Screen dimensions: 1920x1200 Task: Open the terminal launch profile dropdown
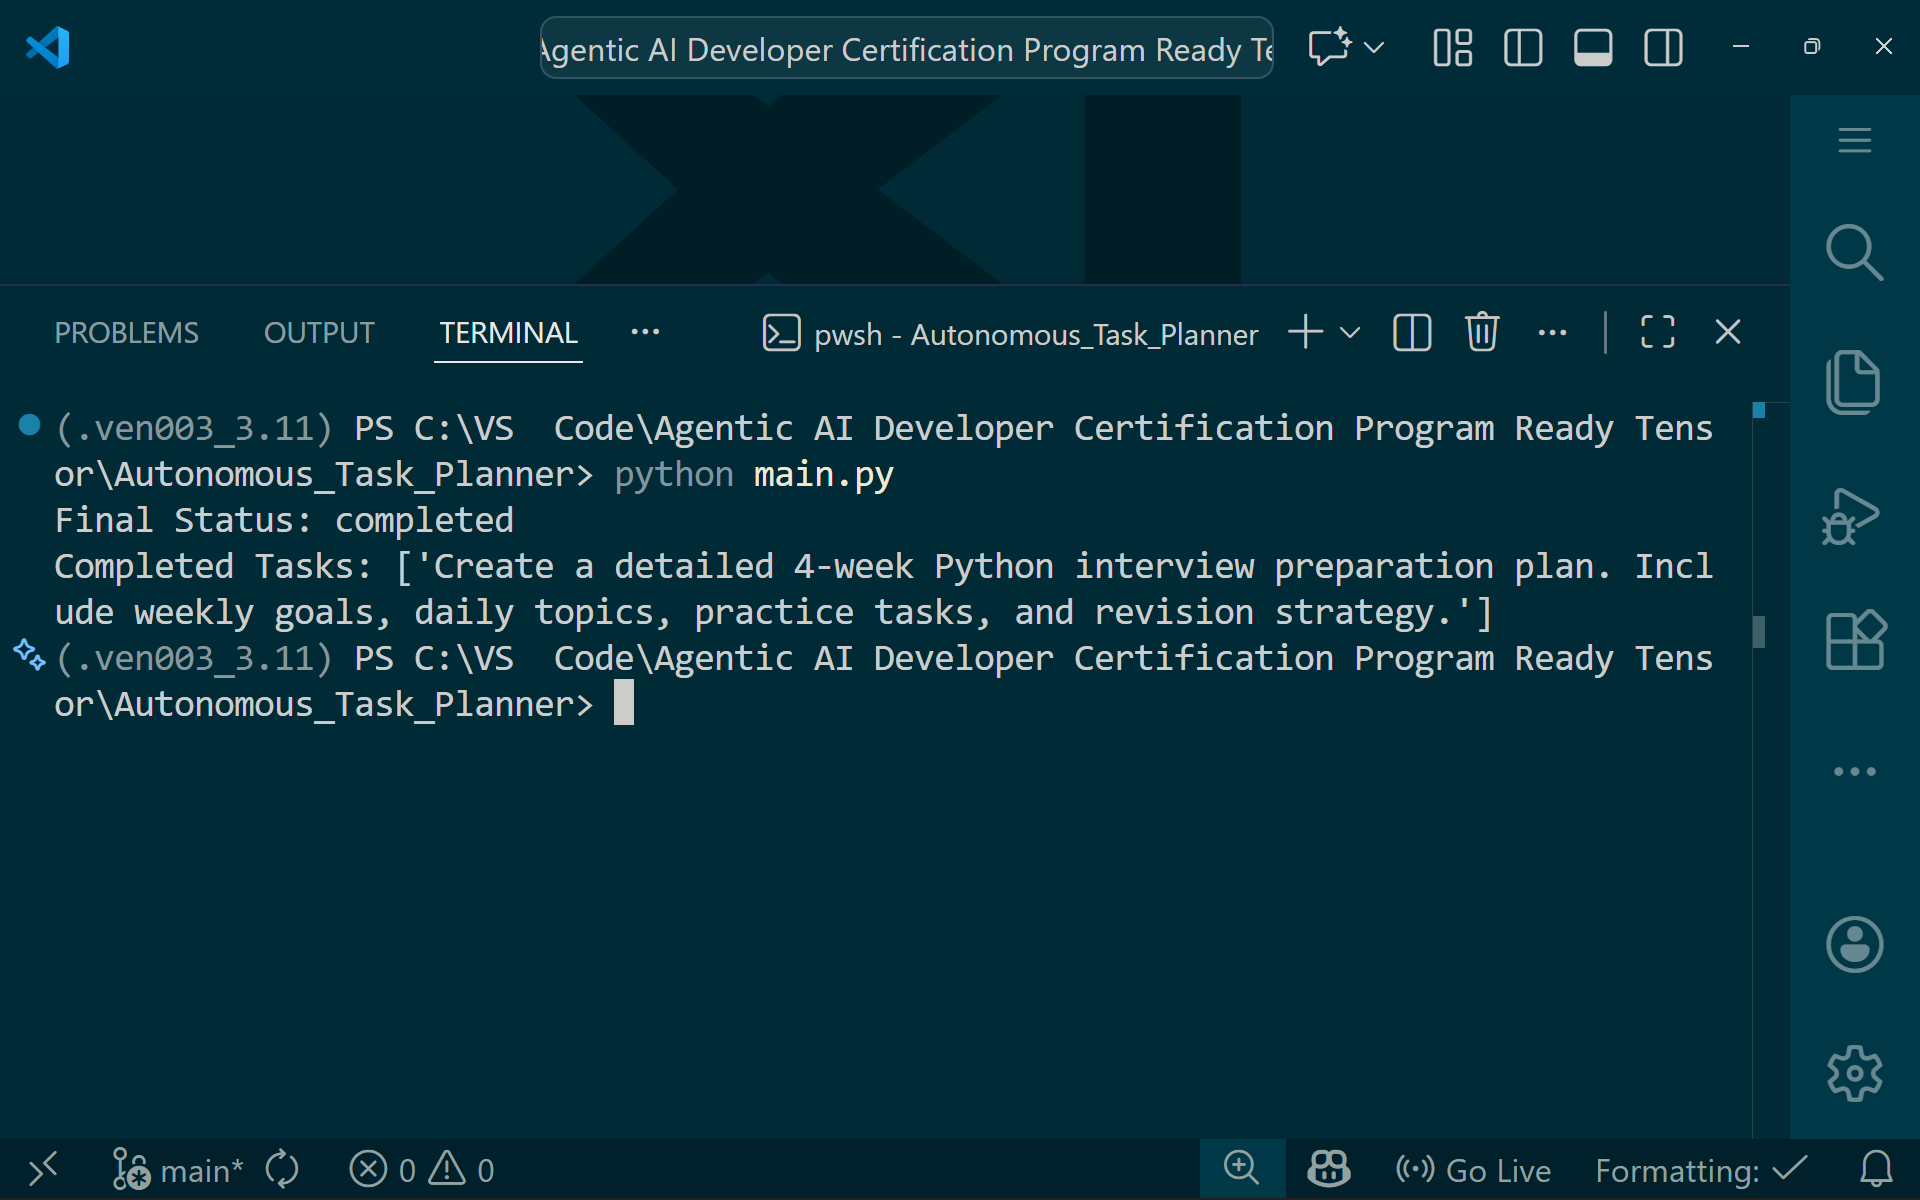(x=1349, y=332)
